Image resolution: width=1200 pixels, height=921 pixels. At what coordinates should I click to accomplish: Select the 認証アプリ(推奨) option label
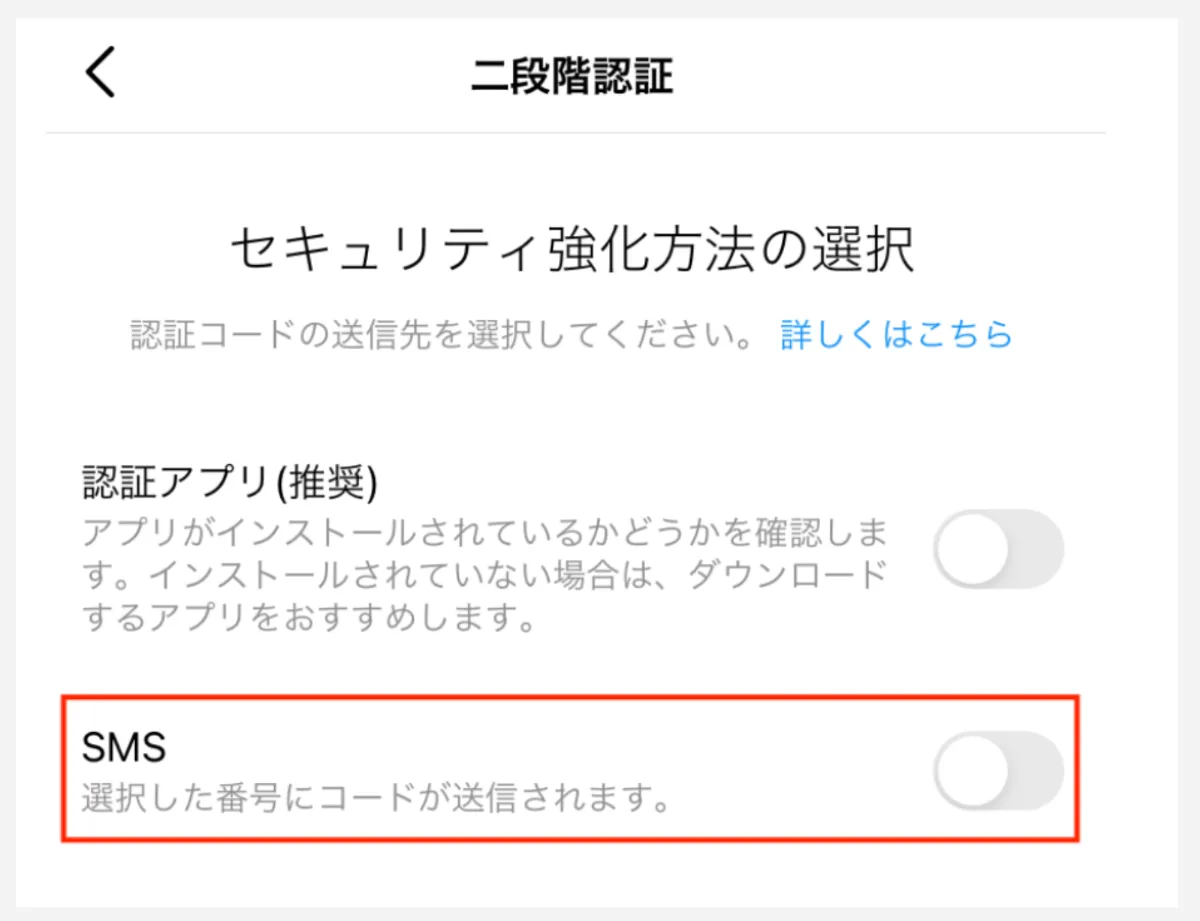(229, 486)
